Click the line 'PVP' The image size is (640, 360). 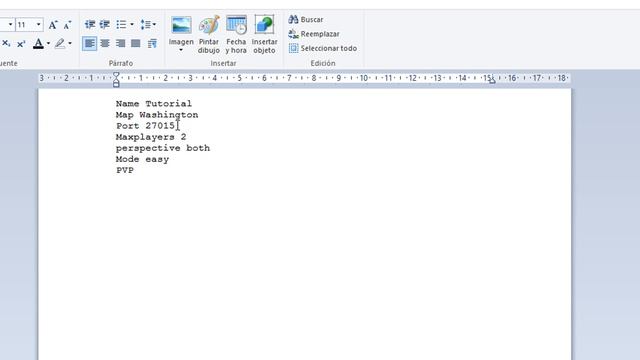(124, 170)
